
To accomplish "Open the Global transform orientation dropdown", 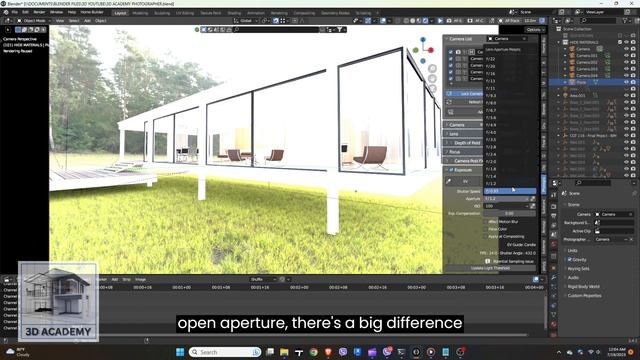I will tap(245, 20).
